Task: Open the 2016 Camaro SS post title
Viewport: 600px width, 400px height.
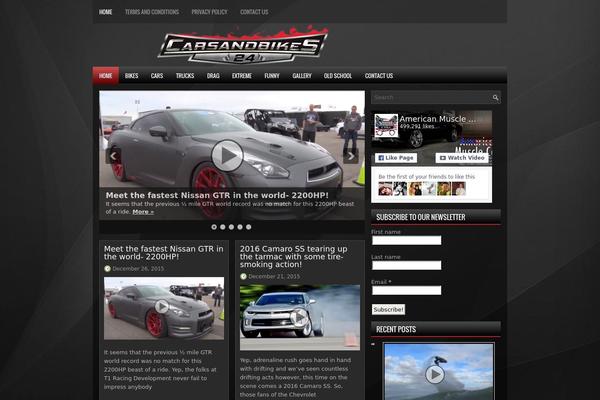Action: pos(293,256)
